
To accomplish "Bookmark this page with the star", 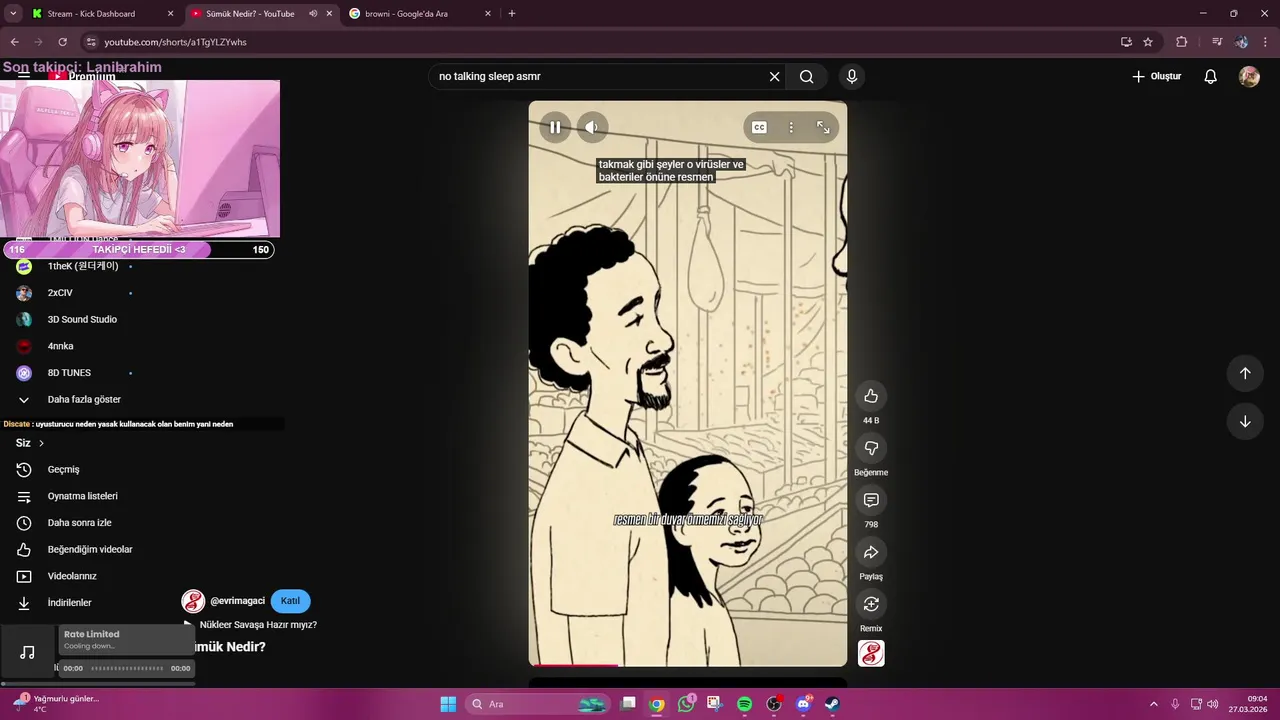I will tap(1148, 42).
